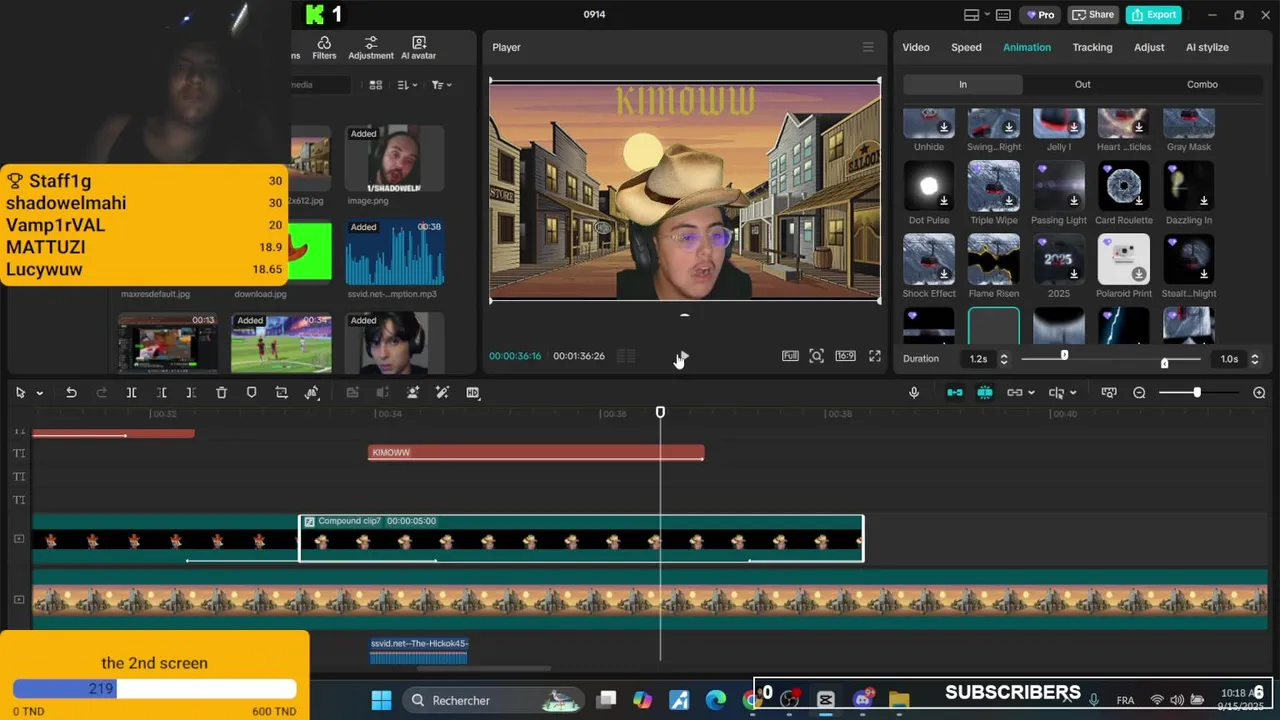Delete the right part at the playhead
Image resolution: width=1280 pixels, height=720 pixels.
click(191, 393)
